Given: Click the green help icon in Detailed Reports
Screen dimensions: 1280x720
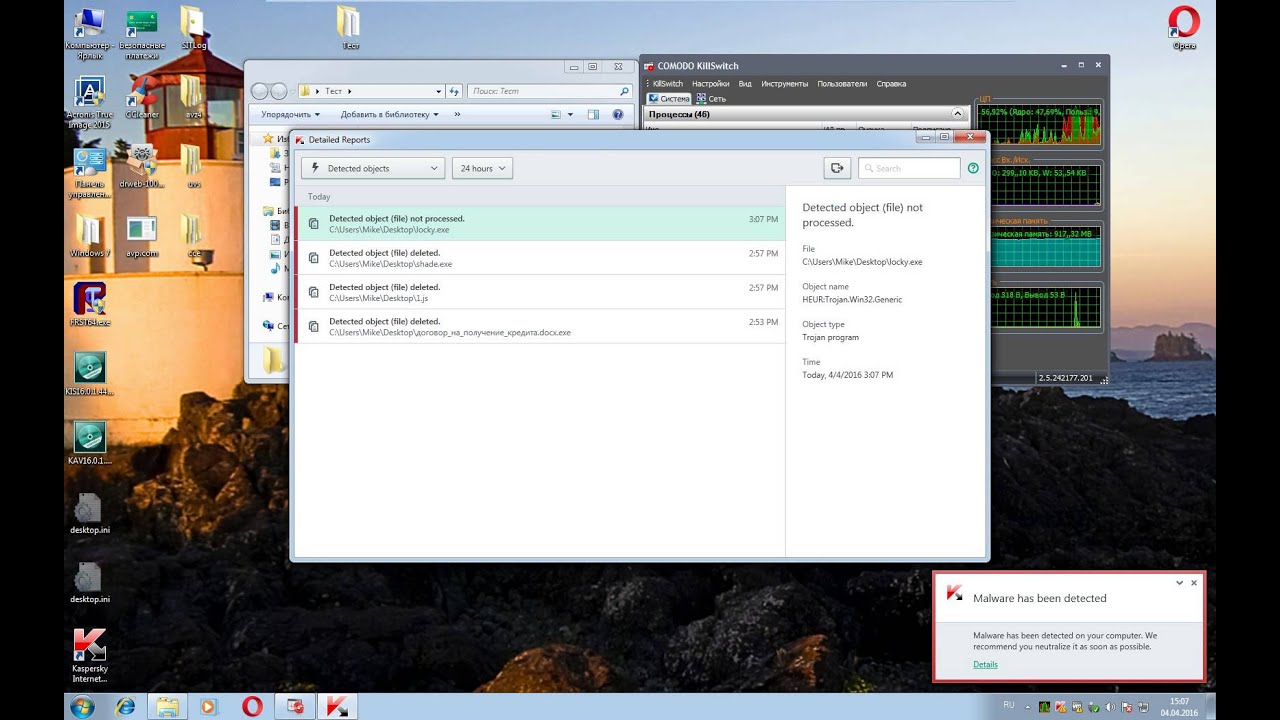Looking at the screenshot, I should (x=973, y=168).
